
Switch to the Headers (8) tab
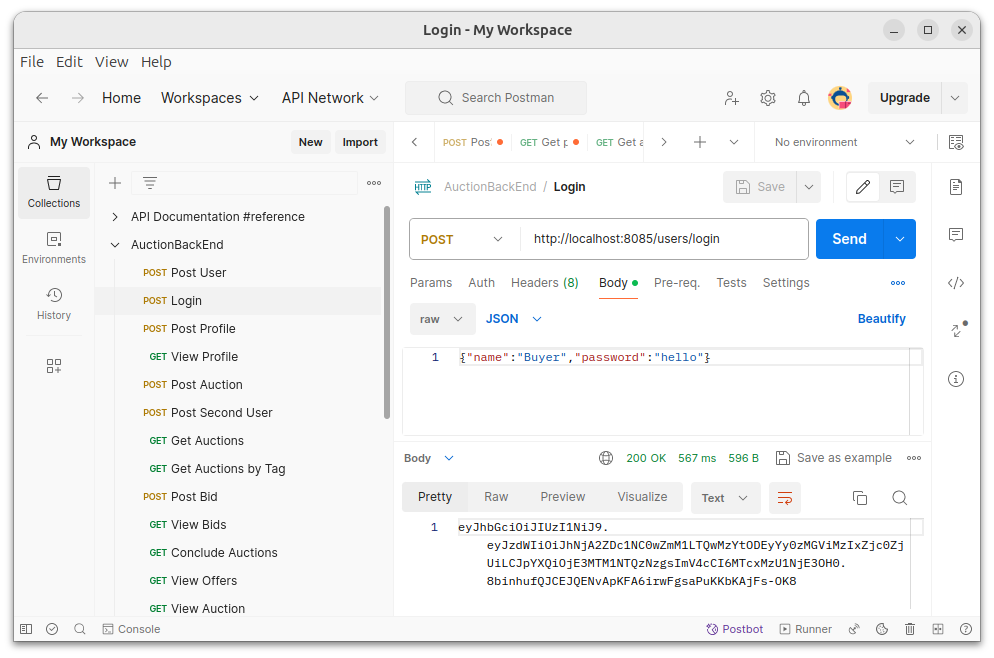coord(545,283)
